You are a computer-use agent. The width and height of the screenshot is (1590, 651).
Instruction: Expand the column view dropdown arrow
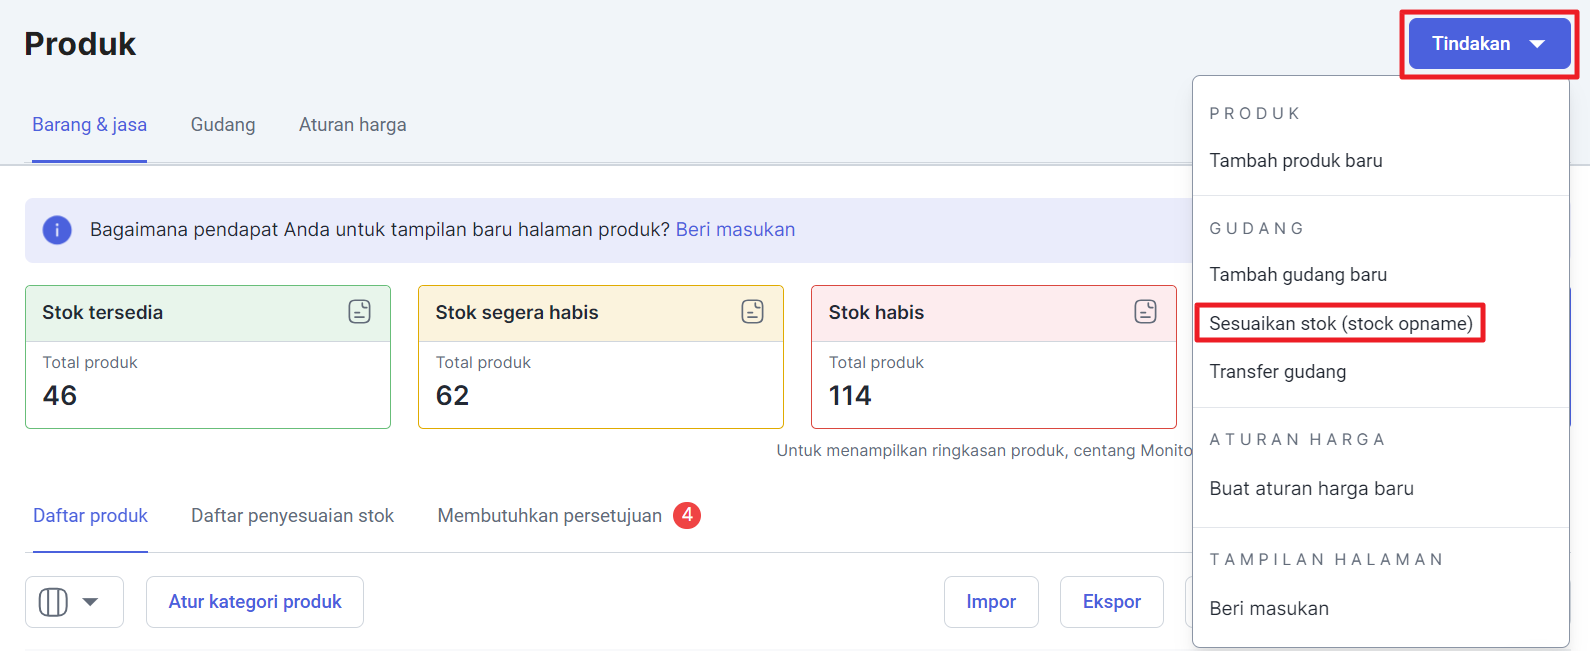point(91,602)
